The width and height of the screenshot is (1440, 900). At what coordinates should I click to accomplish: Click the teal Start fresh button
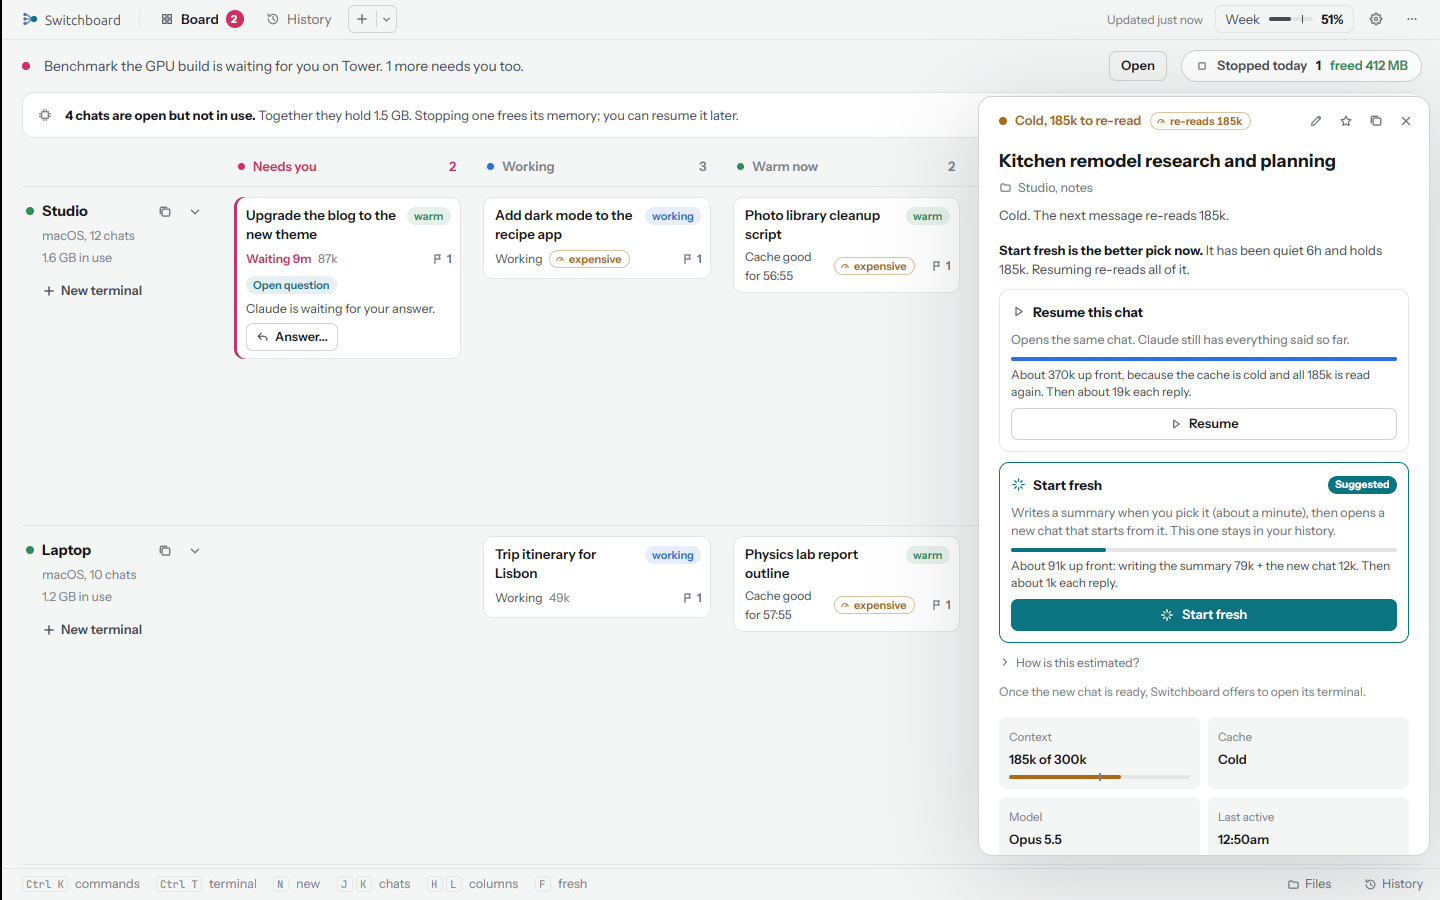[x=1204, y=615]
